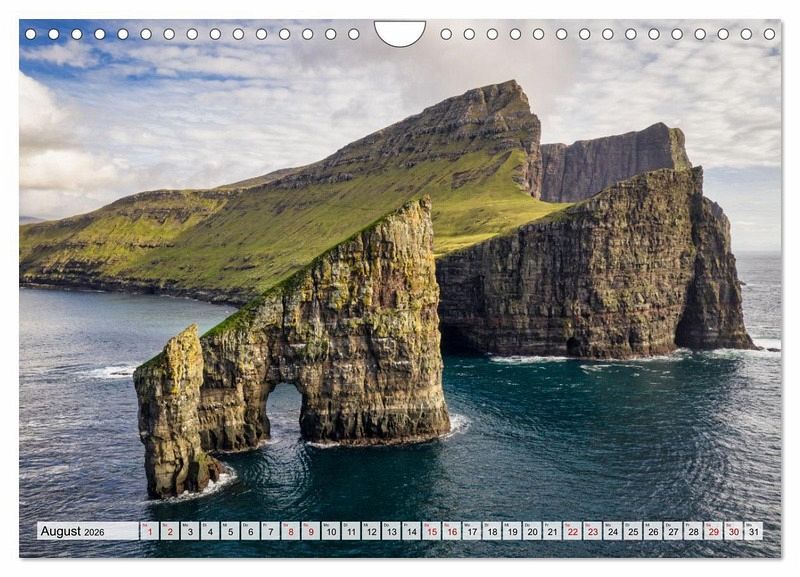Click date 17 in the calendar strip
800x577 pixels.
tap(472, 531)
